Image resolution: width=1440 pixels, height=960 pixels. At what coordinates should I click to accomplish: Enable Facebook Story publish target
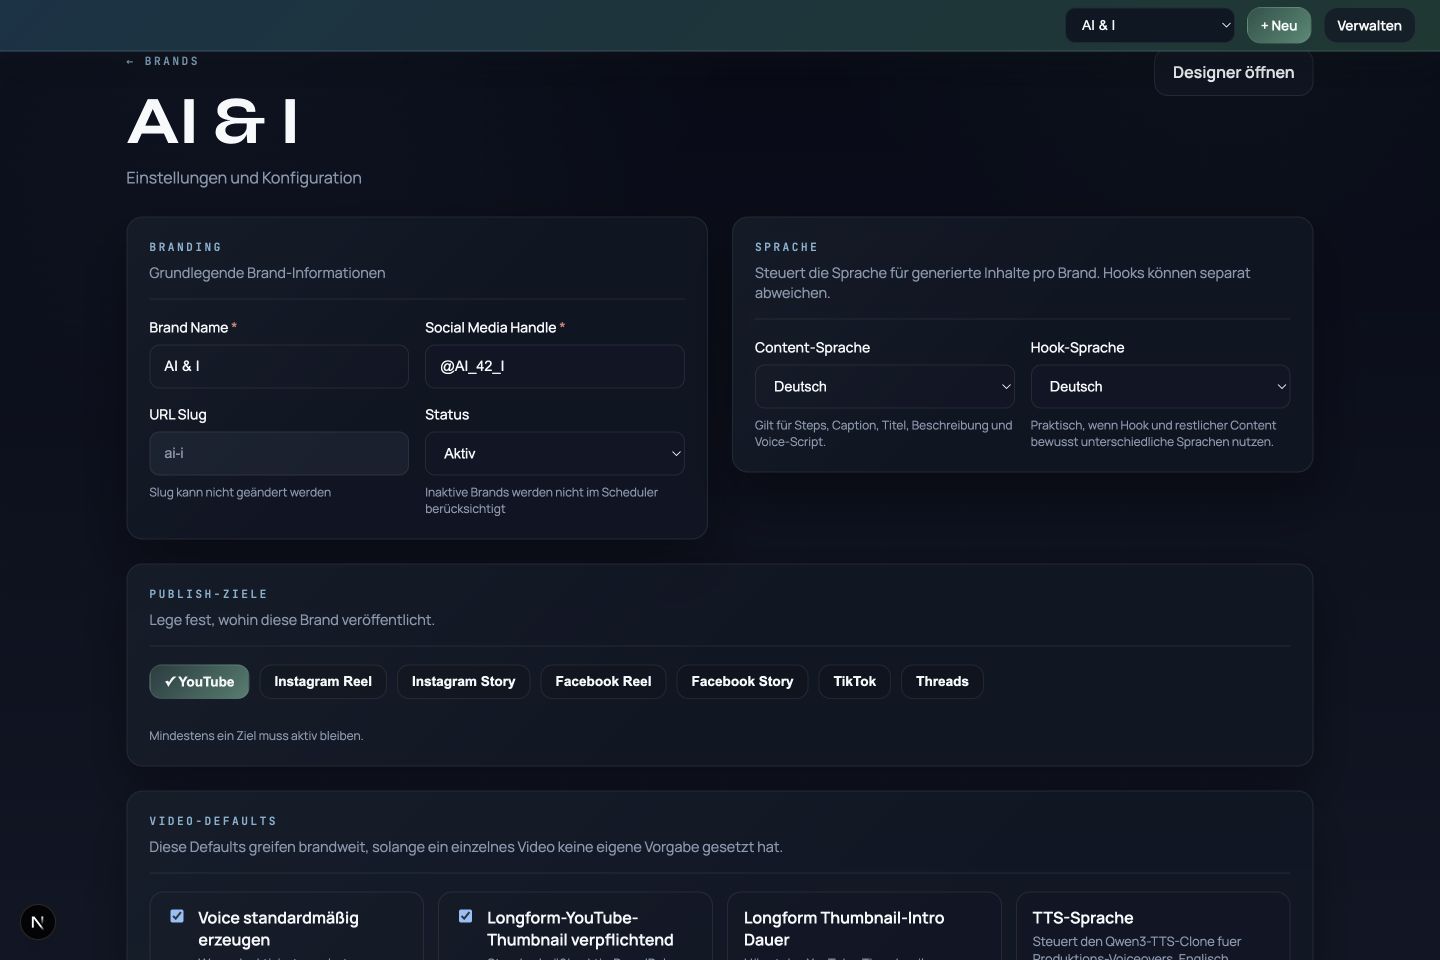[742, 681]
